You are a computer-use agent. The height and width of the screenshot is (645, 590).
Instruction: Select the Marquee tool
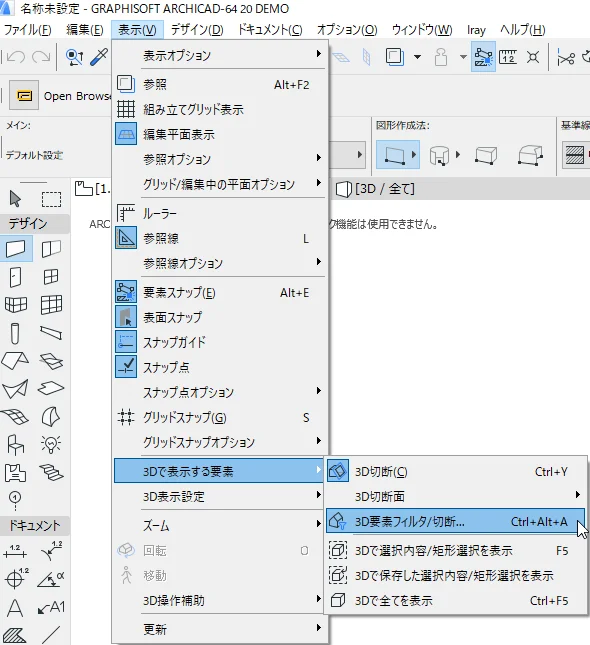coord(51,199)
